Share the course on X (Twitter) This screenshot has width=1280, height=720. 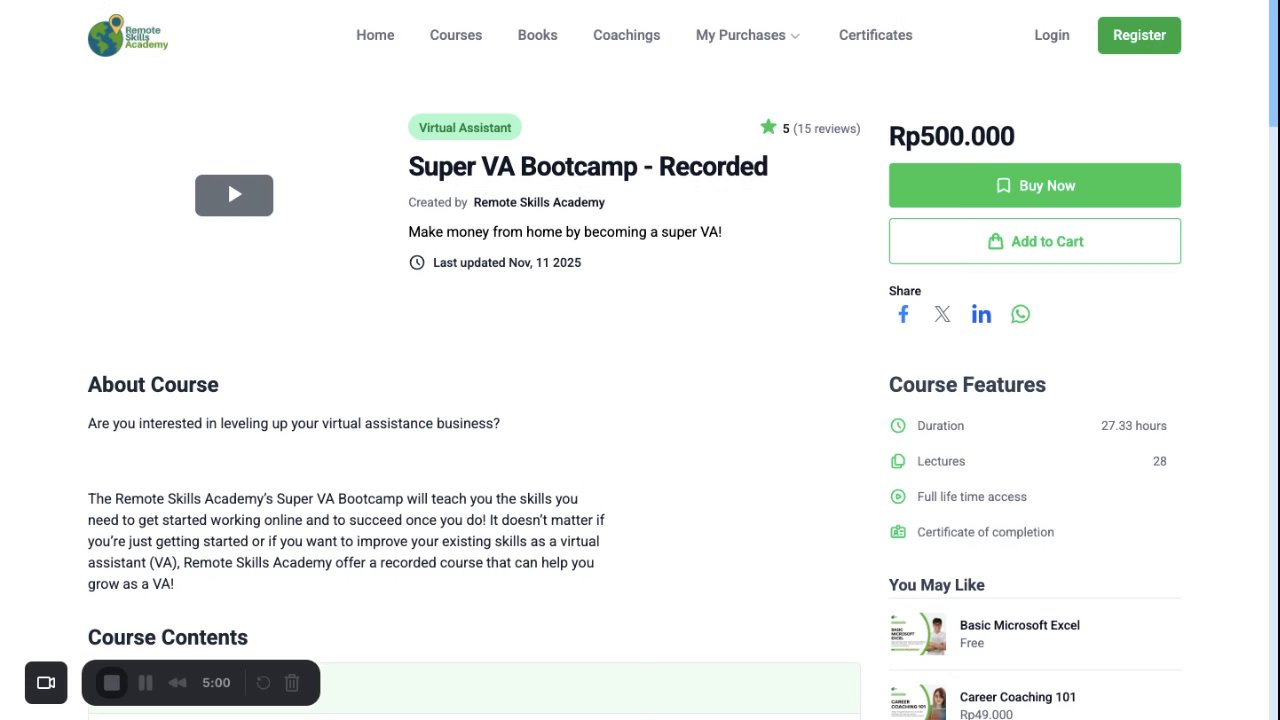[942, 314]
